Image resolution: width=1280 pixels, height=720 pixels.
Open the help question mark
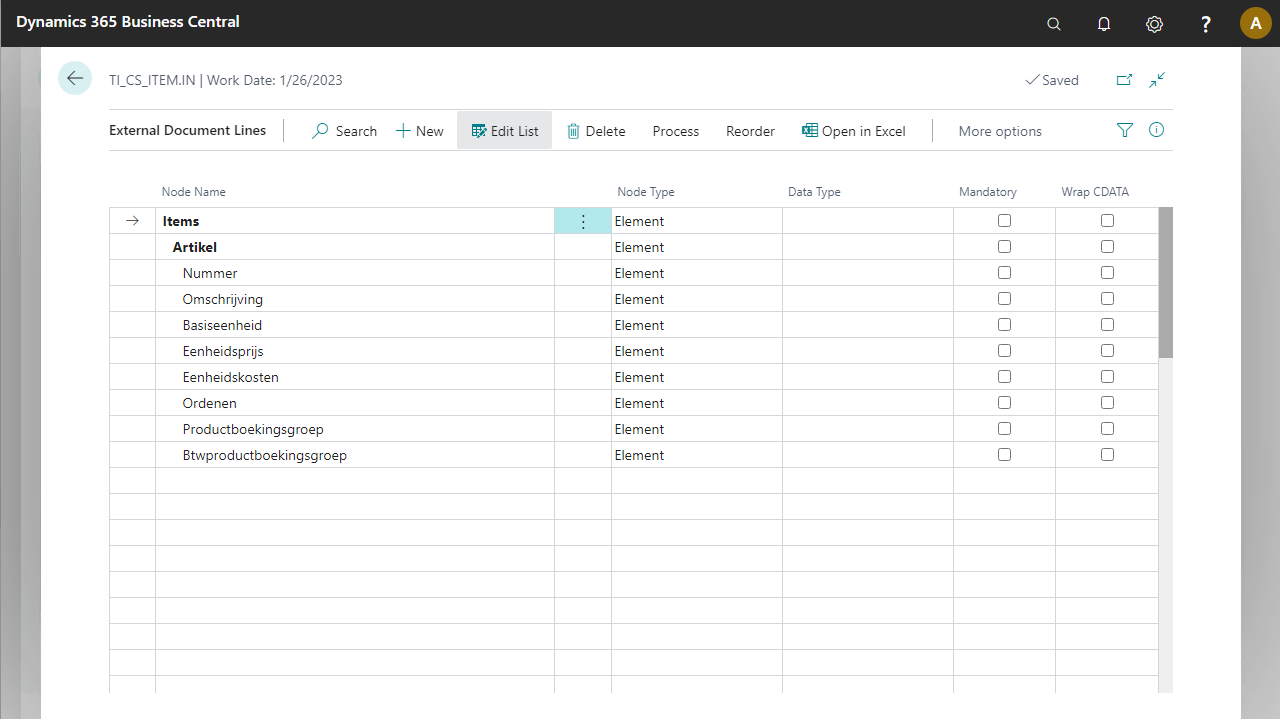1206,24
